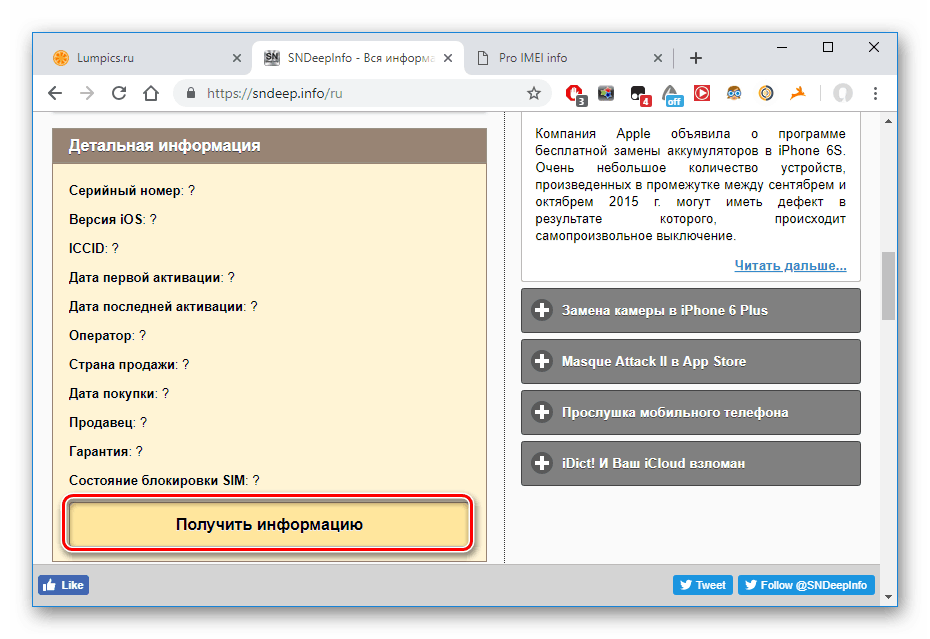This screenshot has width=930, height=639.
Task: Click the address bar URL sndeep.info/ru
Action: tap(274, 93)
